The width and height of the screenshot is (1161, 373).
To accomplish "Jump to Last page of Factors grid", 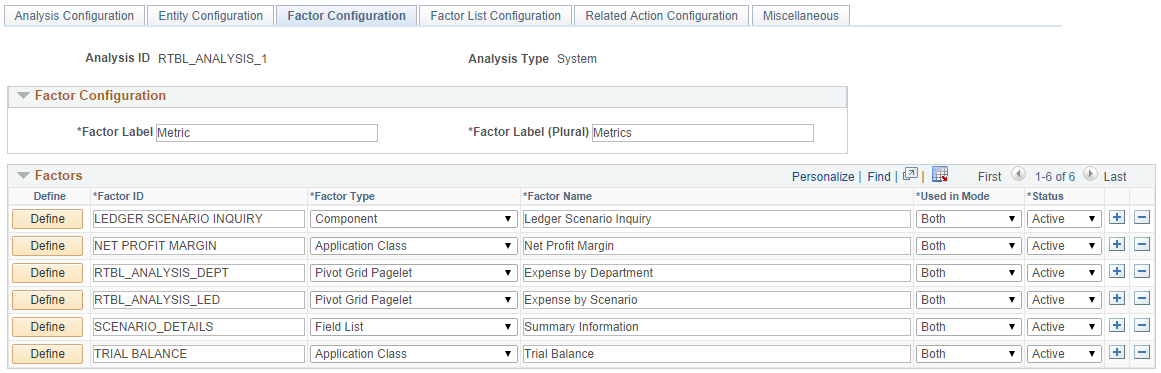I will tap(1115, 176).
